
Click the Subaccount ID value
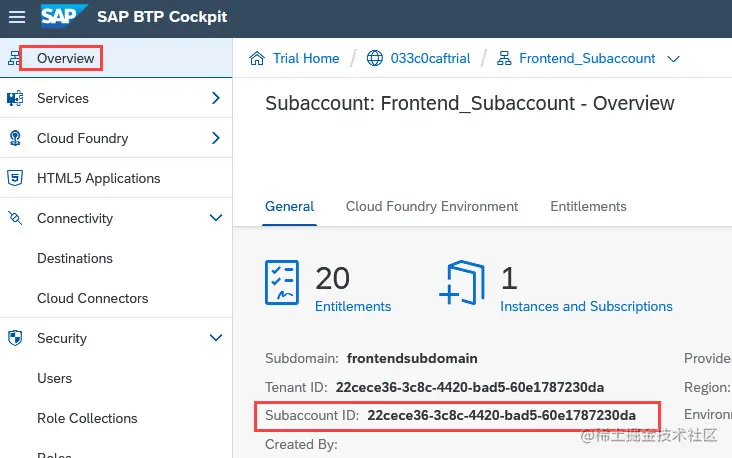click(501, 415)
